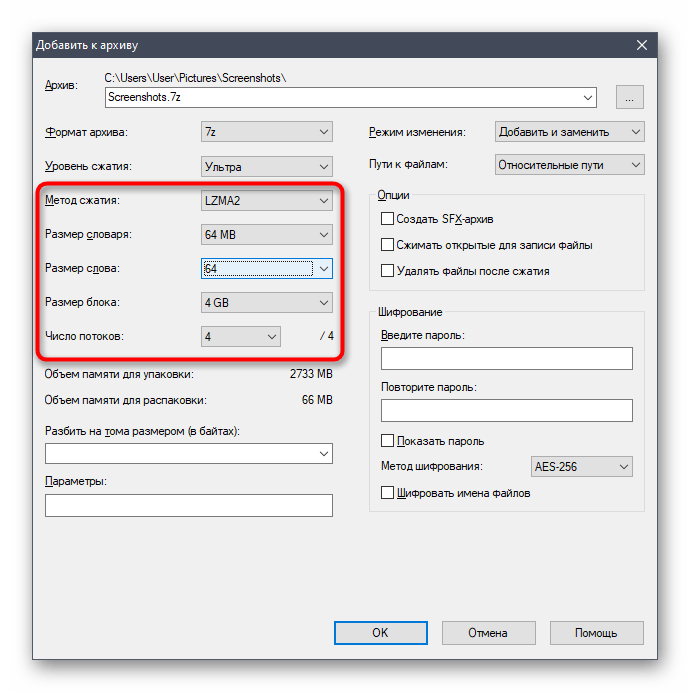Open the split-to-volumes size dropdown
The image size is (690, 692).
[189, 453]
